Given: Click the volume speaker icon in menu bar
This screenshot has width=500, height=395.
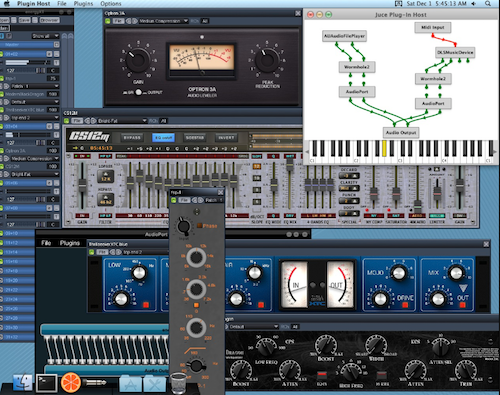Looking at the screenshot, I should [x=474, y=3].
